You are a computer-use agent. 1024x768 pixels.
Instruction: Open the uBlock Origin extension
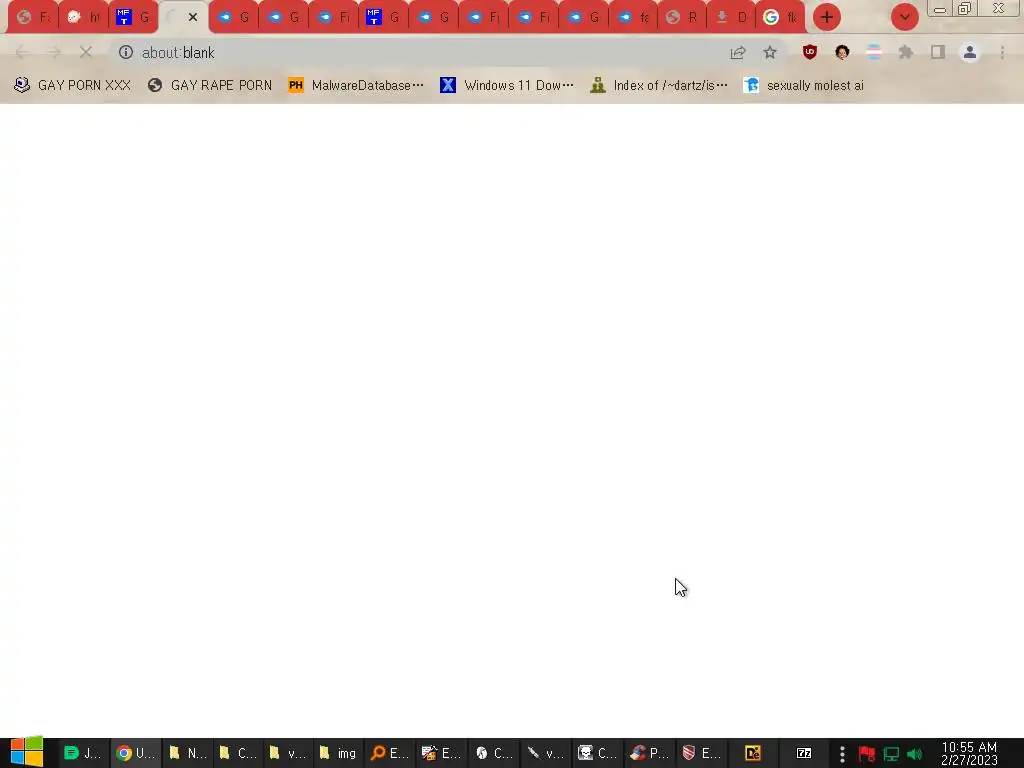click(810, 52)
